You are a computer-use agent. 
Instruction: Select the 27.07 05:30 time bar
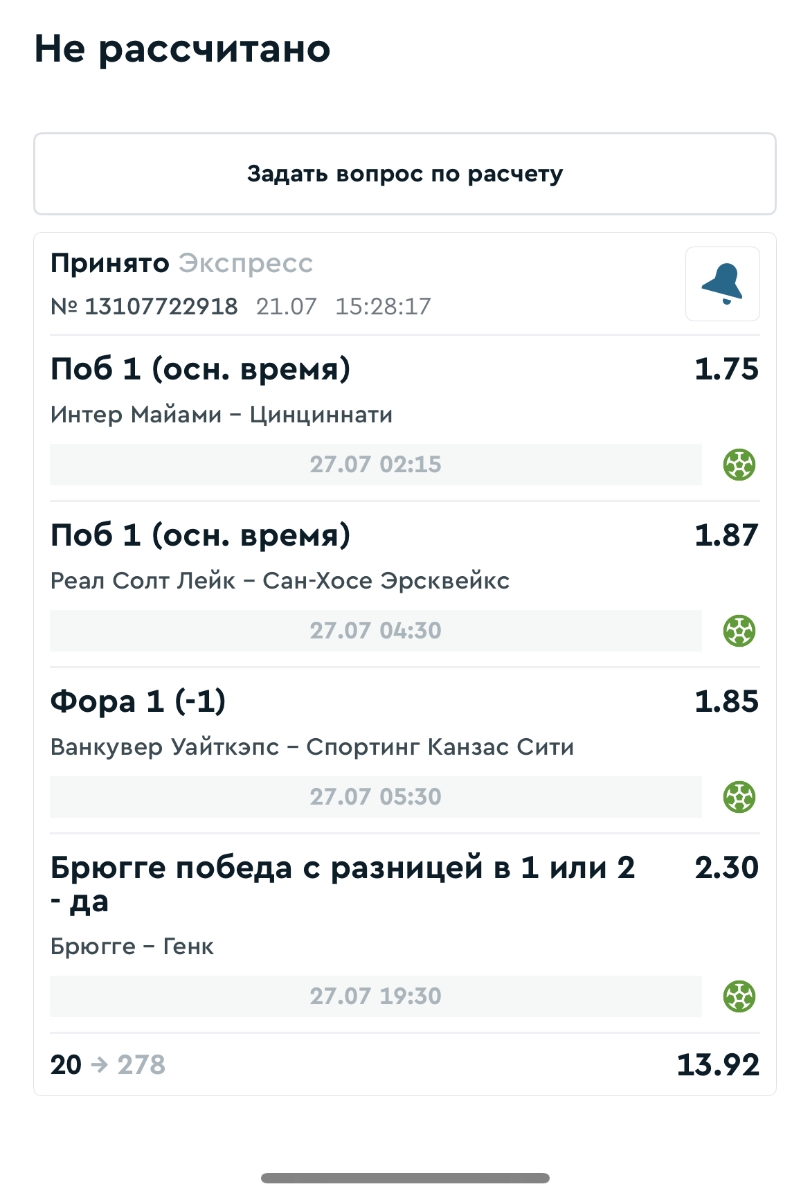[x=376, y=797]
